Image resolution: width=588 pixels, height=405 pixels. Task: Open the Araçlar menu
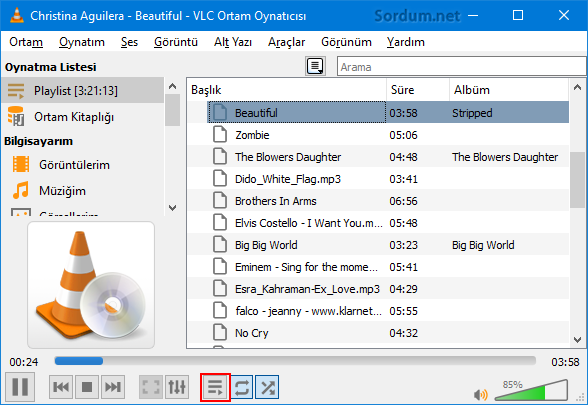286,42
